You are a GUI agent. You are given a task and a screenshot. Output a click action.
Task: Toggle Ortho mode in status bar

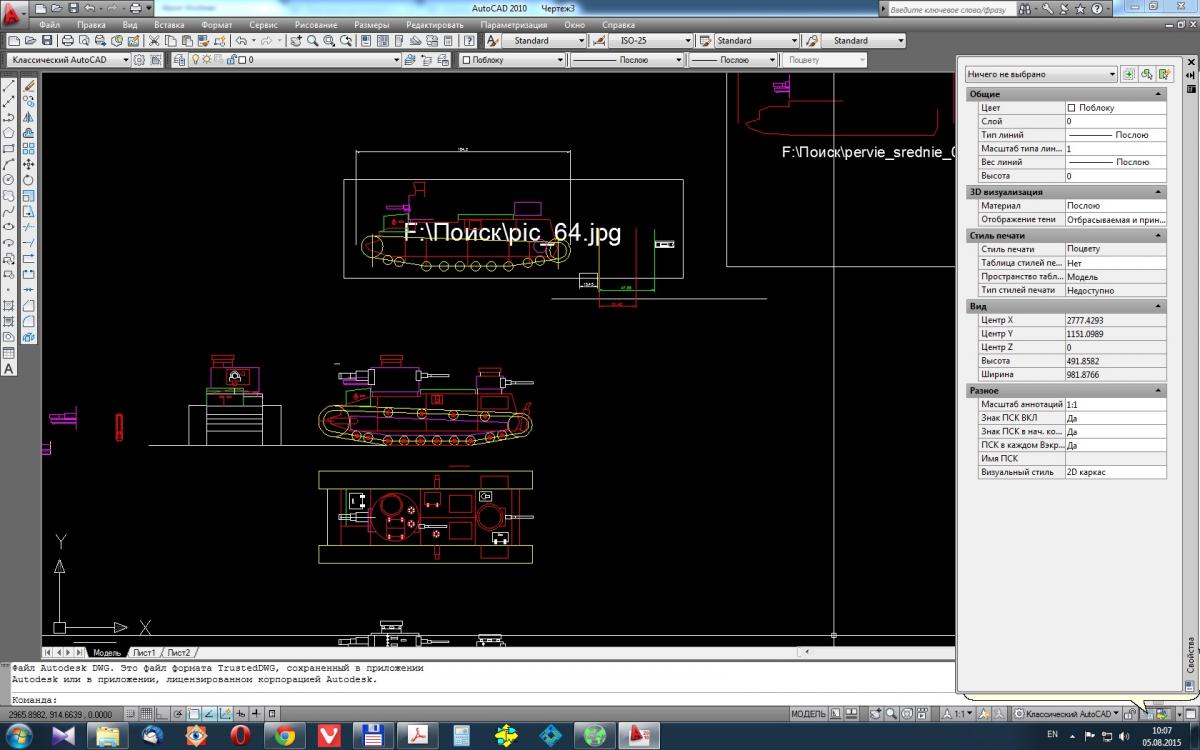pos(163,714)
